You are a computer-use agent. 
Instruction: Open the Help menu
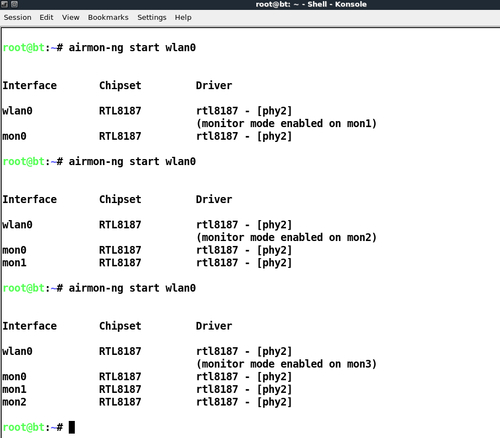(x=183, y=17)
